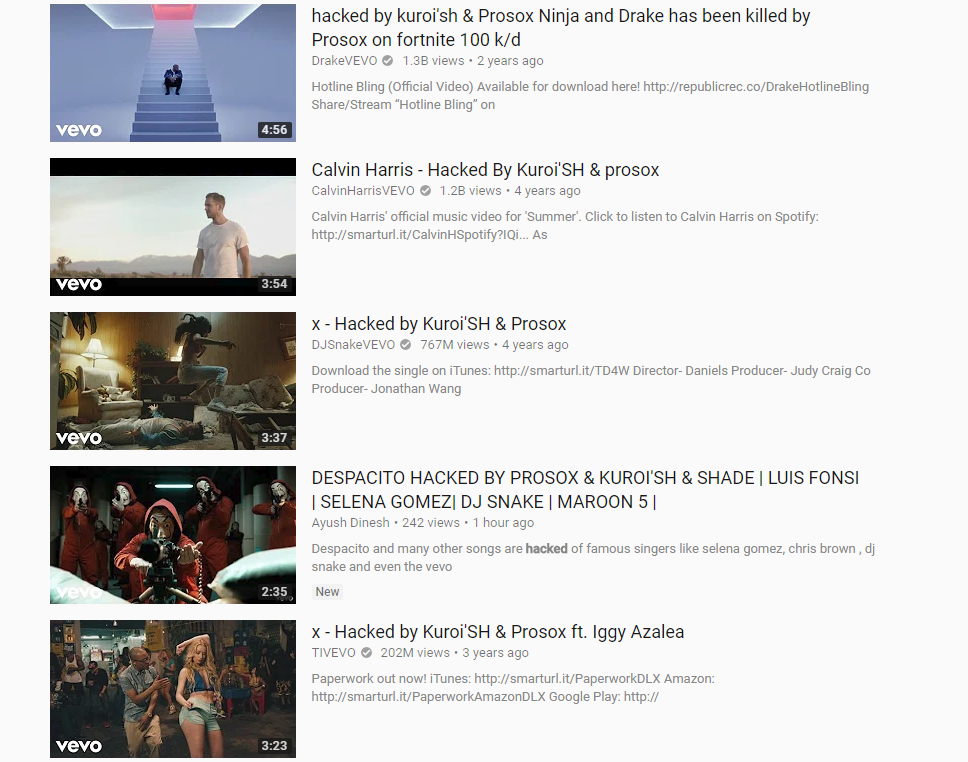Click title 'x - Hacked by Kuroi'SH & Prosox ft. Iggy Azalea'
Viewport: 968px width, 762px height.
498,632
